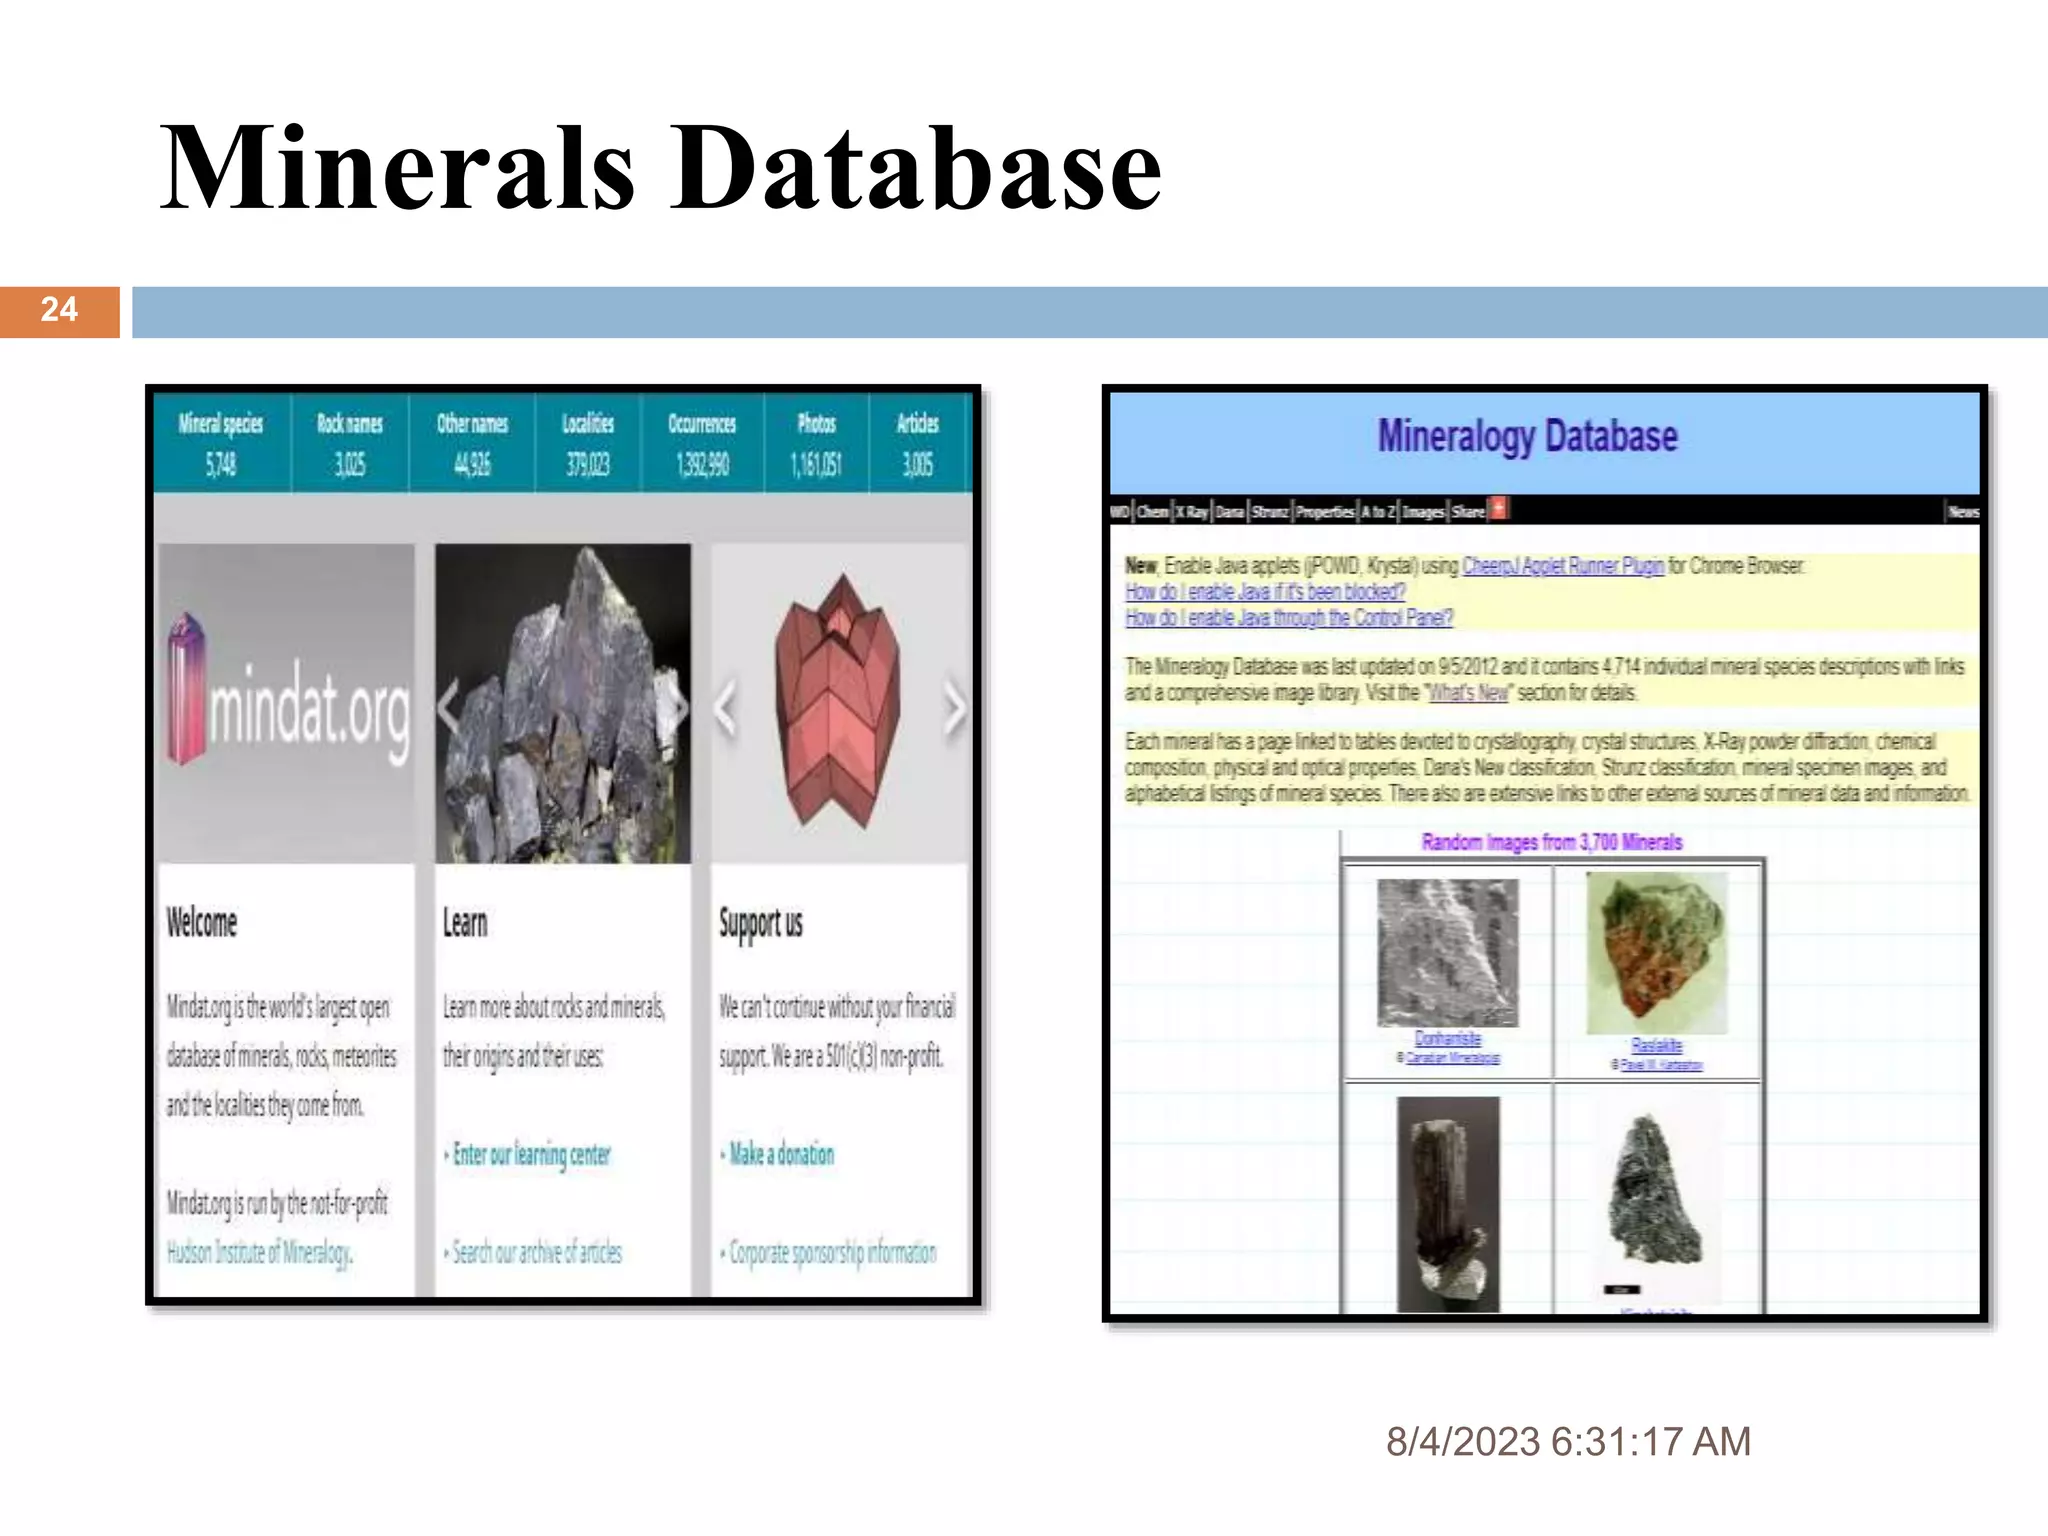Image resolution: width=2048 pixels, height=1536 pixels.
Task: Click 'Search our archive of articles' link
Action: click(537, 1252)
